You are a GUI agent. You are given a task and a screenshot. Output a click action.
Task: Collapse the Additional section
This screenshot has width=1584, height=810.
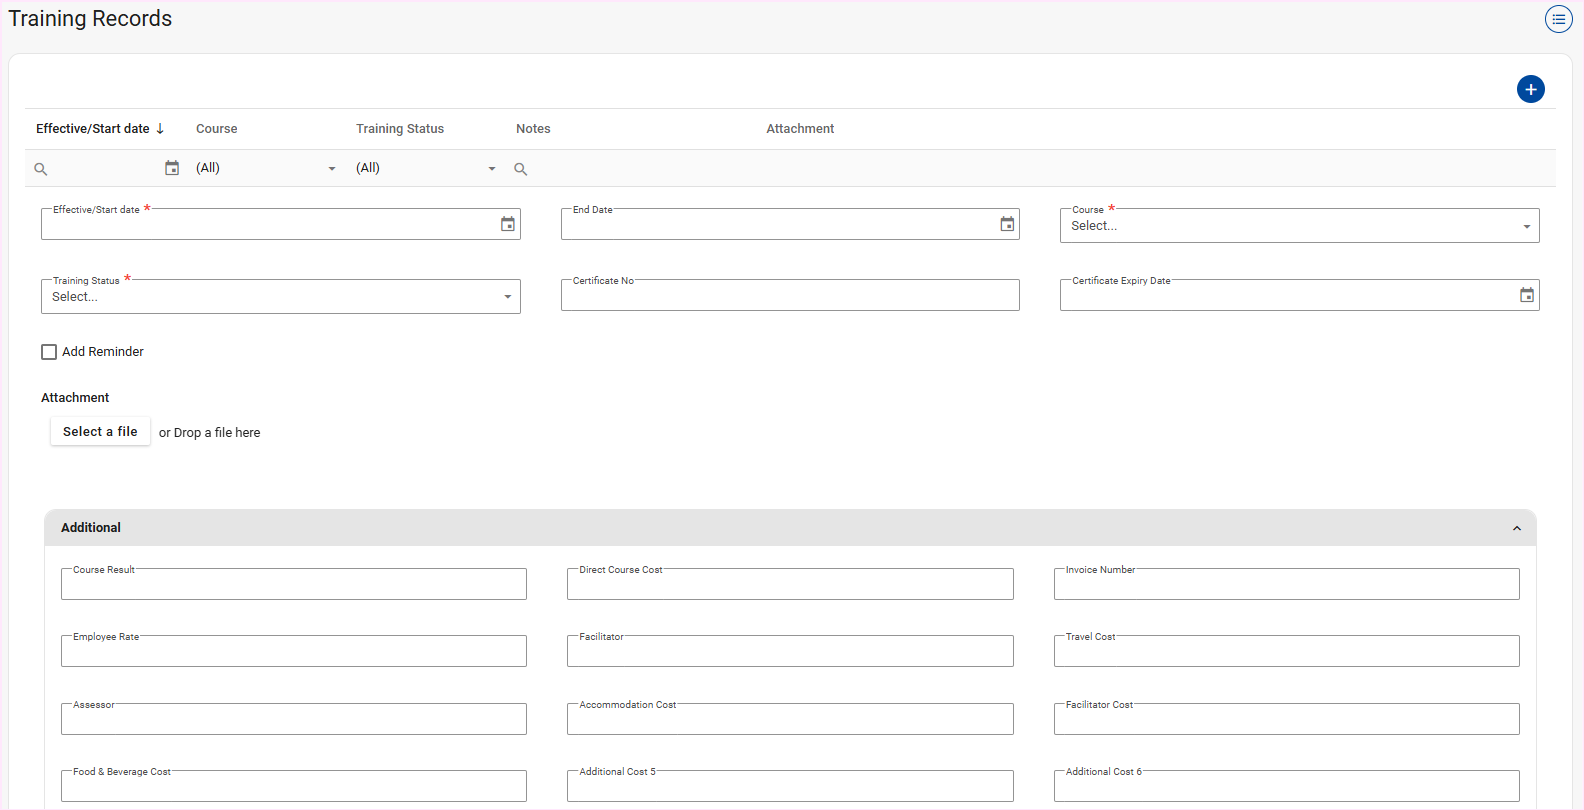(x=1516, y=528)
